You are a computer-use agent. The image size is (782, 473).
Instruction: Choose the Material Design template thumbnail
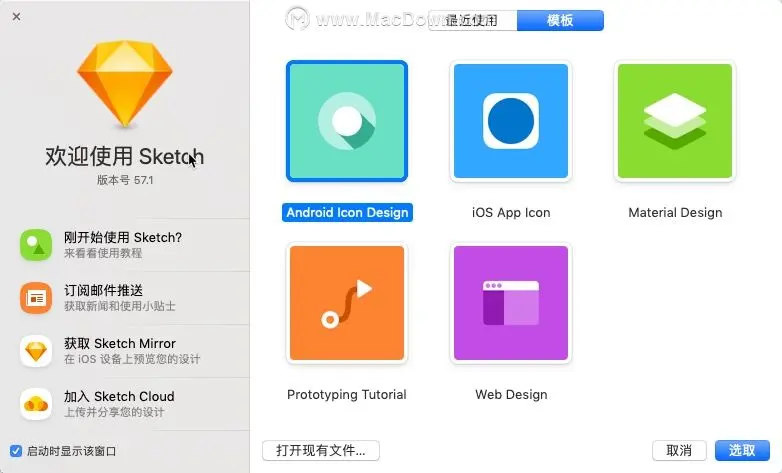pos(675,121)
